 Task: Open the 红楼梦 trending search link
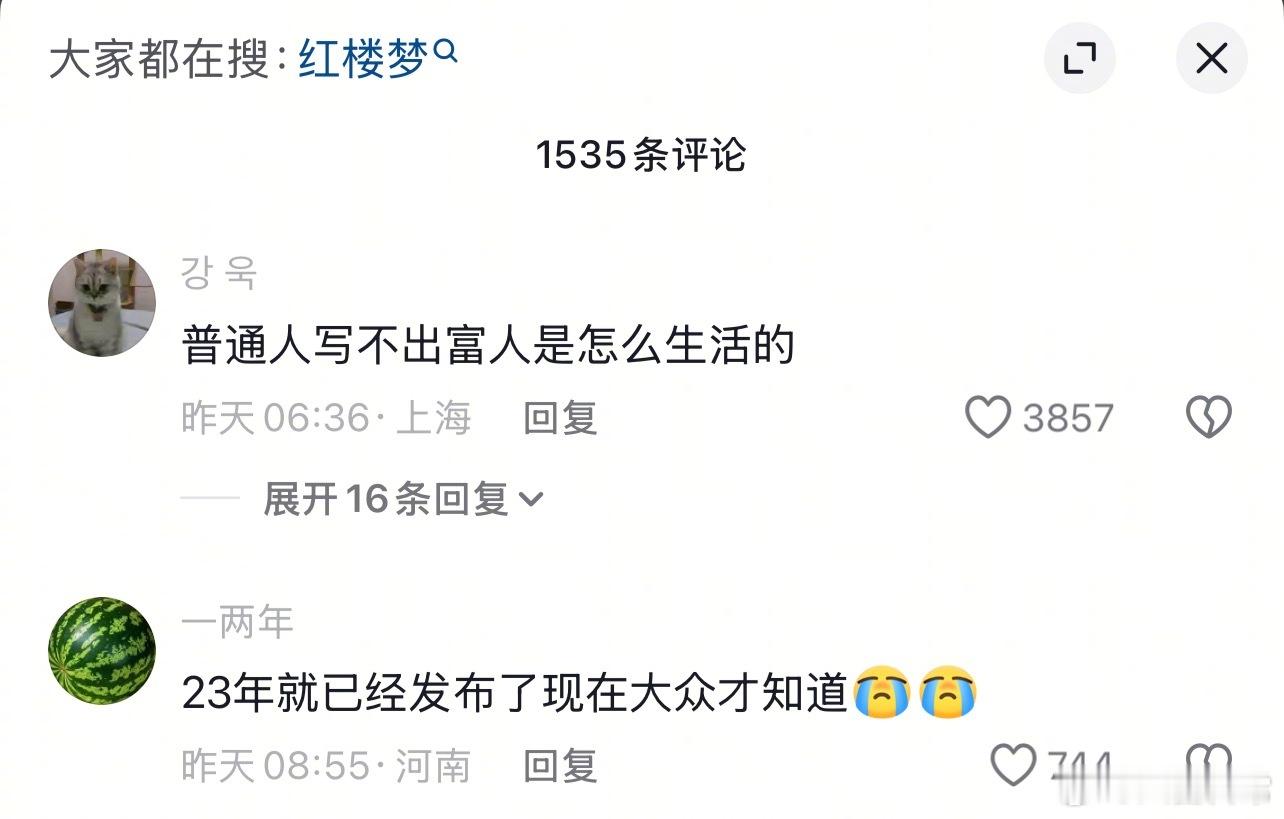(363, 58)
